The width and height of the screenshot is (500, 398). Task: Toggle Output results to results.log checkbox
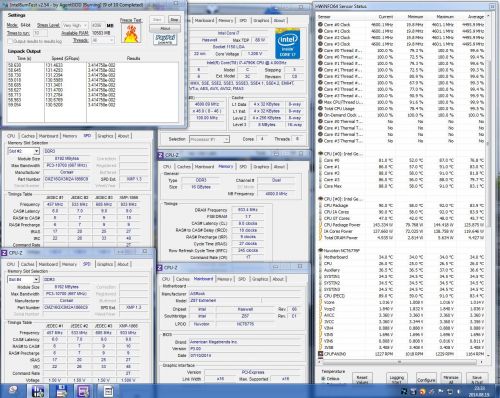10,41
